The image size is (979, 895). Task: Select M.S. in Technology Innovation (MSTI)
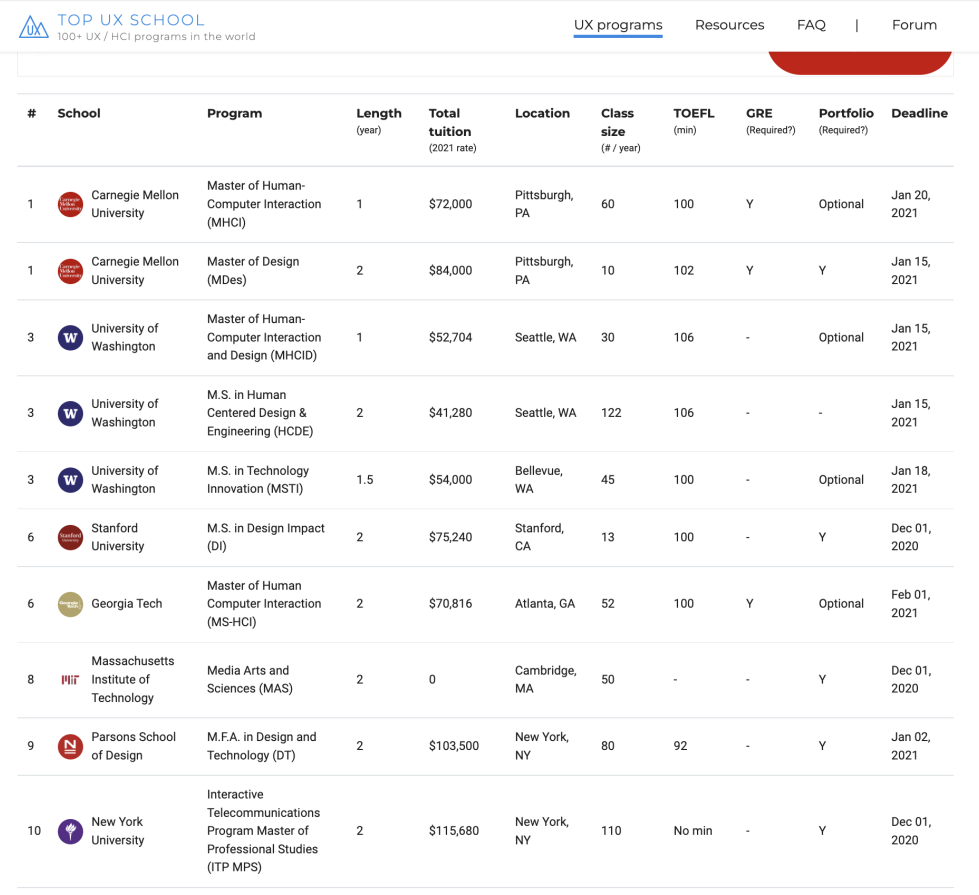coord(258,480)
